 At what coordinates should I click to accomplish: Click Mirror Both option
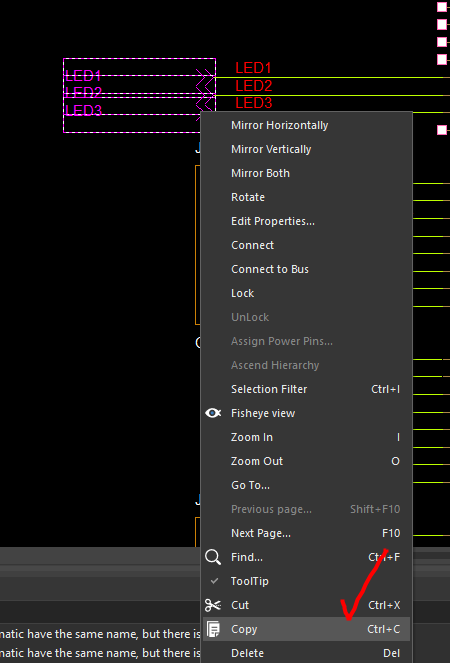pos(306,173)
